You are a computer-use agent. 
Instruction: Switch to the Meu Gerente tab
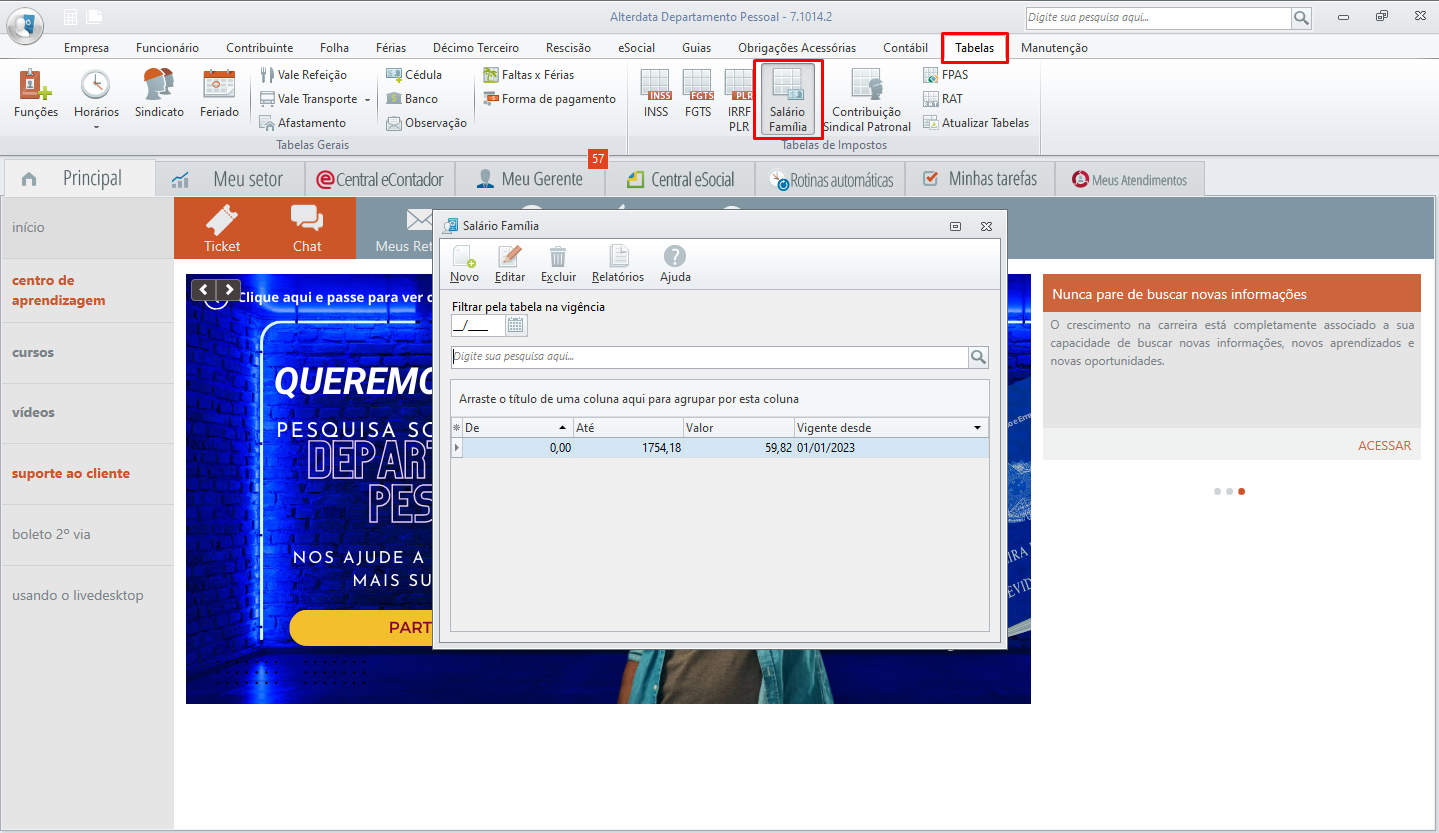(530, 180)
